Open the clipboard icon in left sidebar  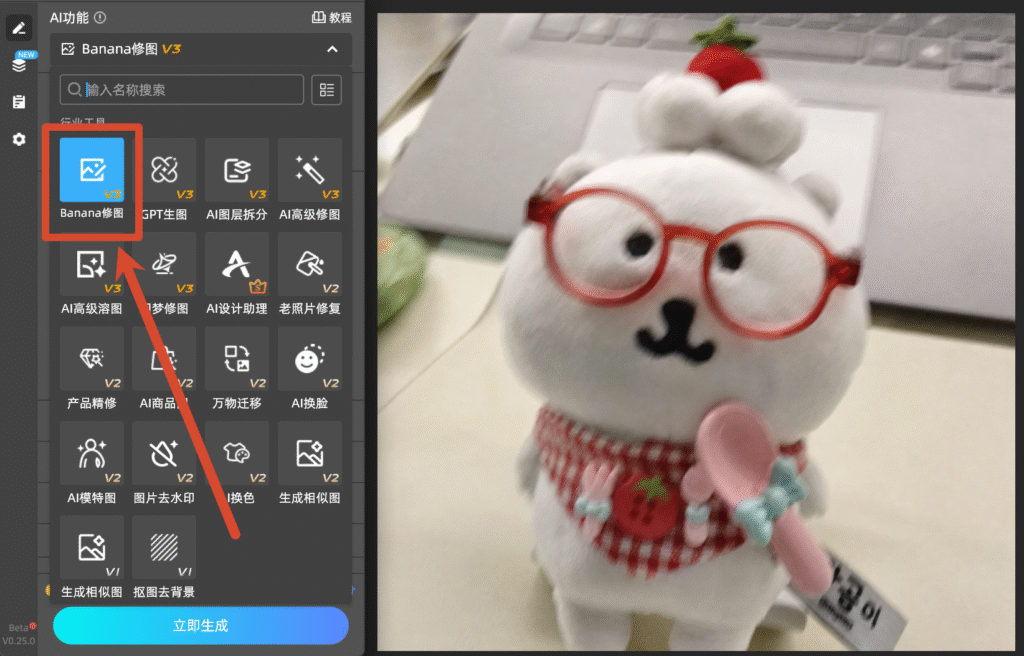tap(19, 102)
